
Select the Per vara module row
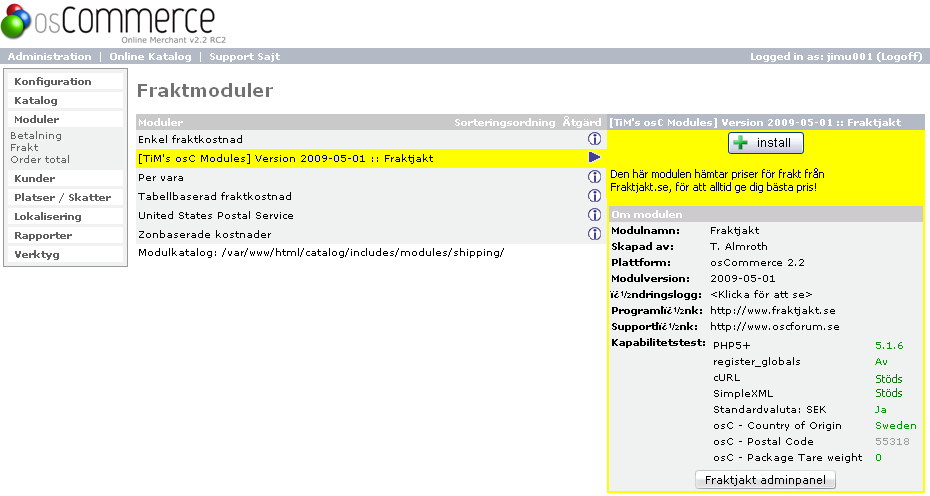point(371,177)
